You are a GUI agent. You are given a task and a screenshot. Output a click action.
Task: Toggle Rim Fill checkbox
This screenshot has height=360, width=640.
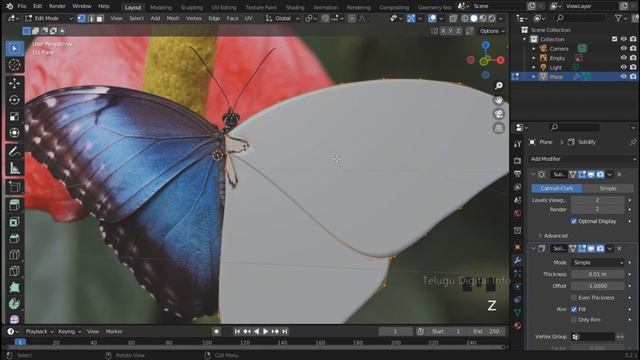coord(574,309)
